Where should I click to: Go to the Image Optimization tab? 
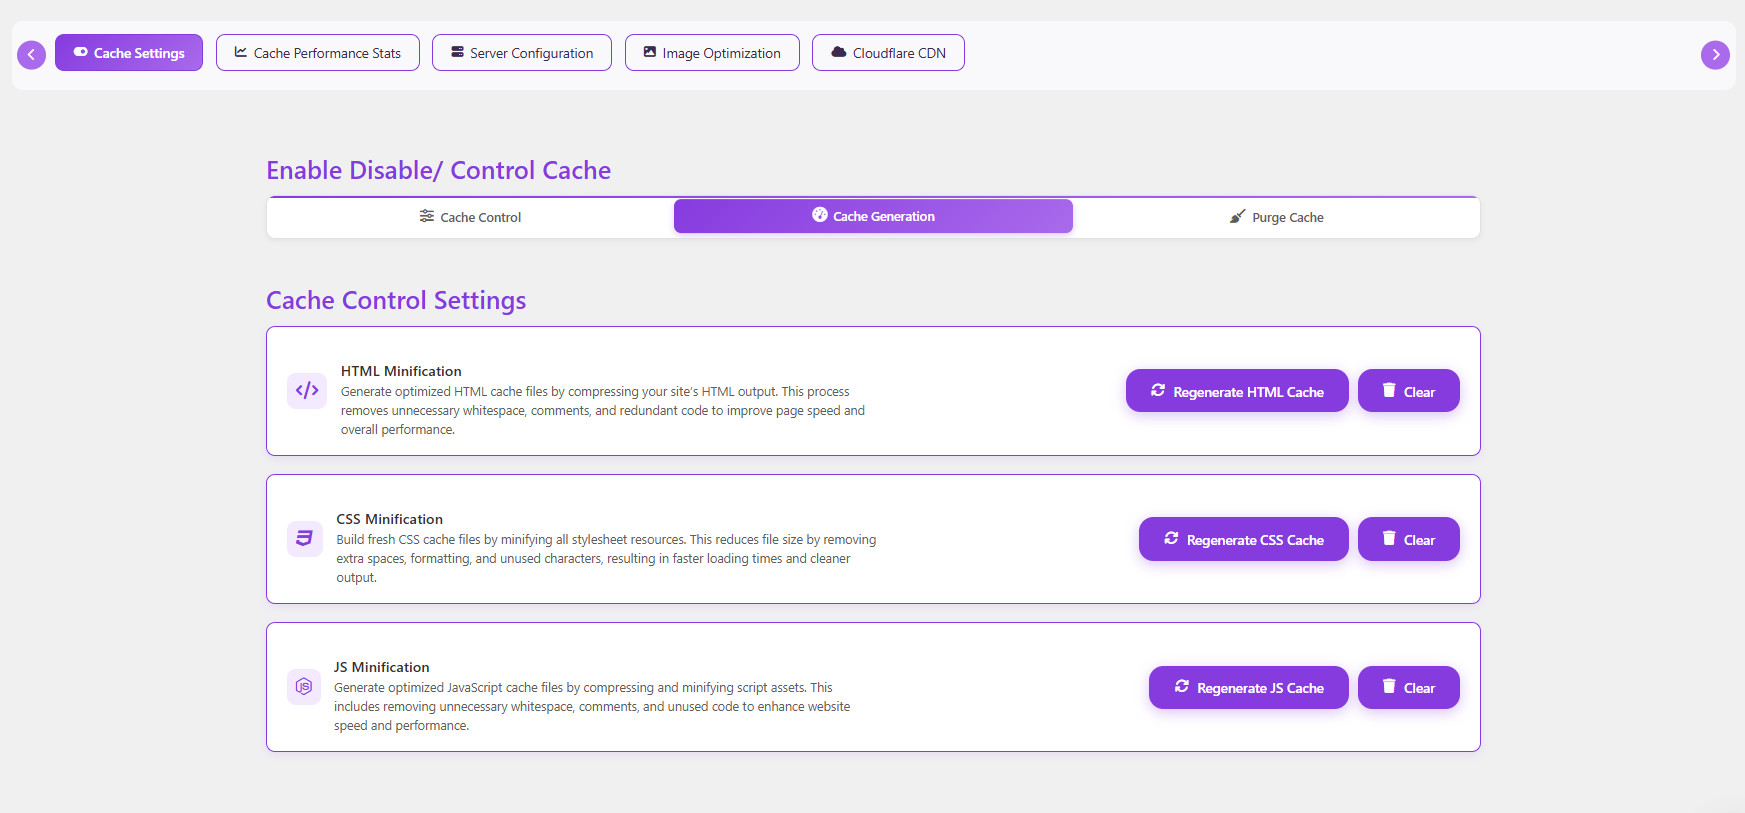click(712, 53)
